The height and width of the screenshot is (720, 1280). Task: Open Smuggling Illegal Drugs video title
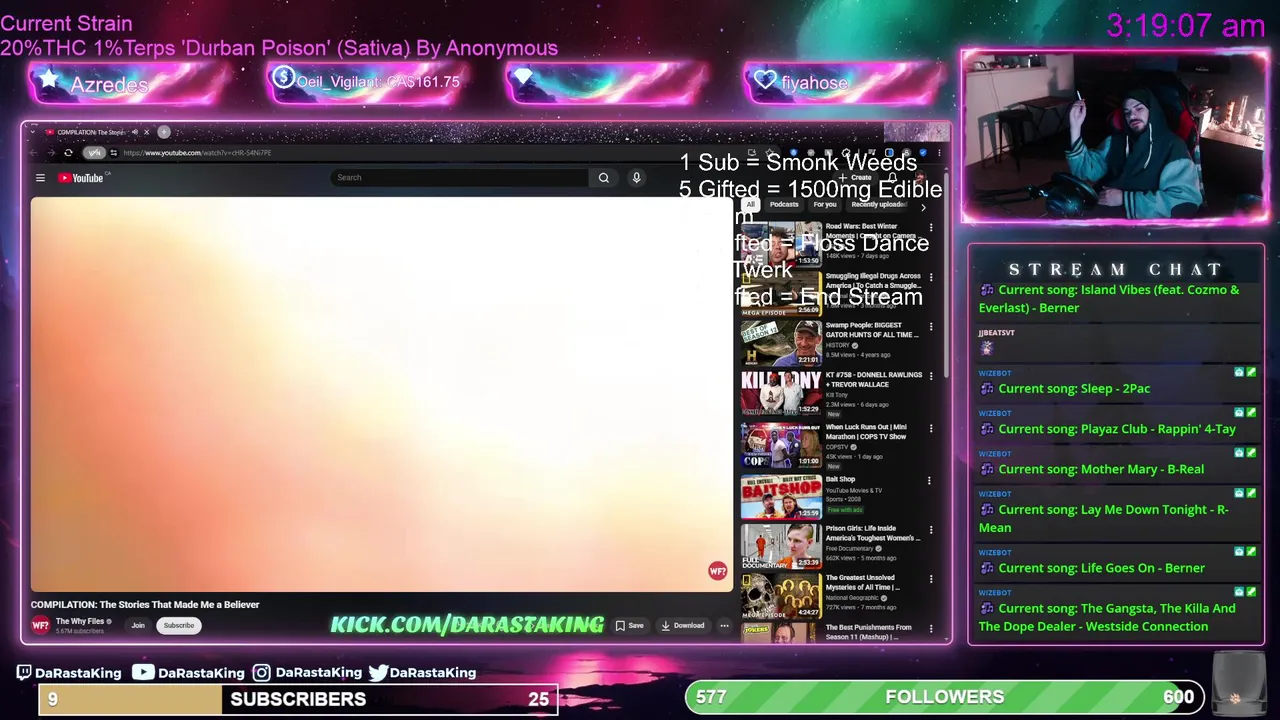point(873,281)
